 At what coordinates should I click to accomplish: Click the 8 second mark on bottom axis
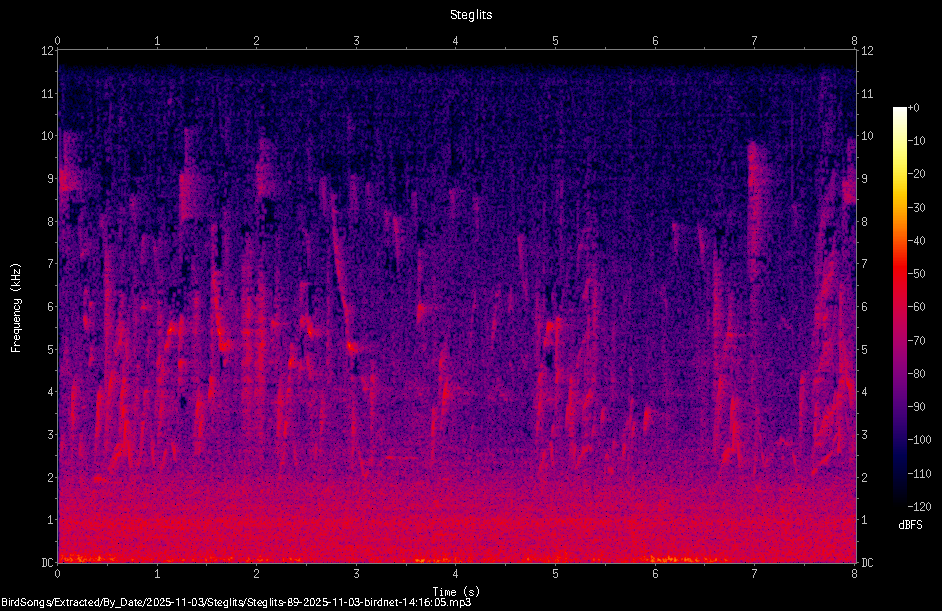pos(854,574)
